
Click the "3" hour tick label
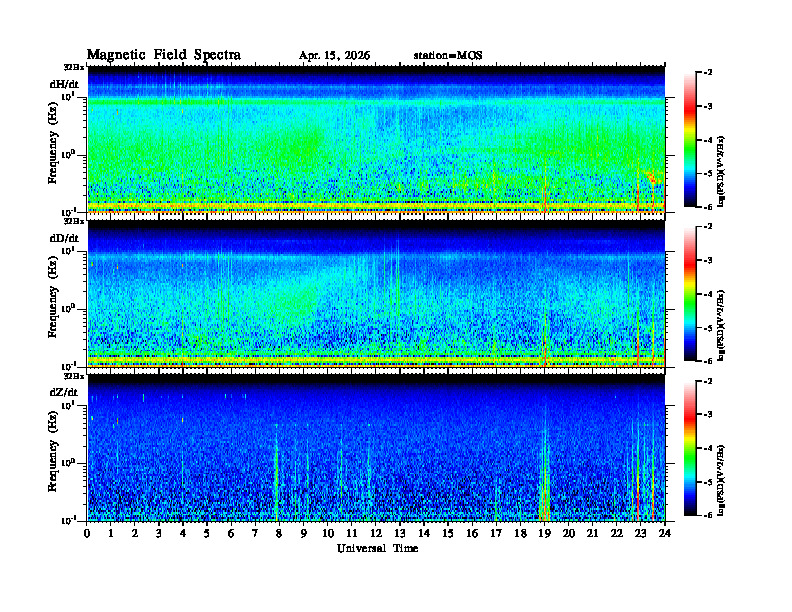pyautogui.click(x=159, y=533)
